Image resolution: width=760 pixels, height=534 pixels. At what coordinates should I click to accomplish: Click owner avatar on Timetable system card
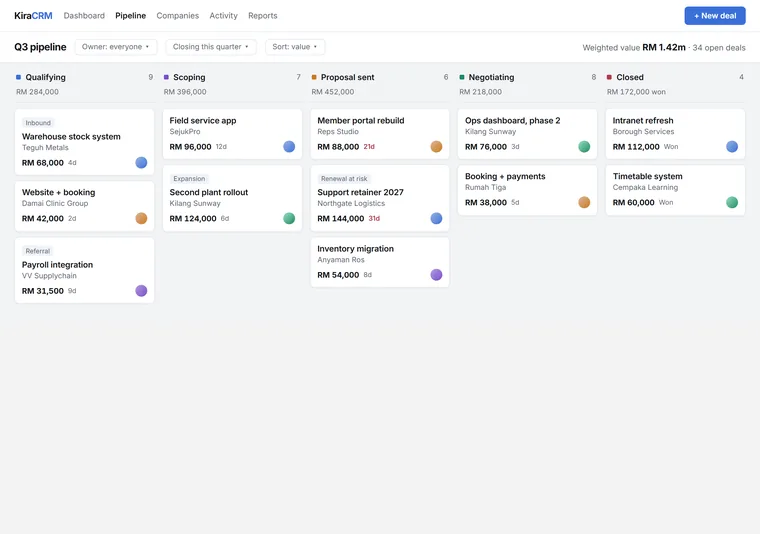point(732,202)
